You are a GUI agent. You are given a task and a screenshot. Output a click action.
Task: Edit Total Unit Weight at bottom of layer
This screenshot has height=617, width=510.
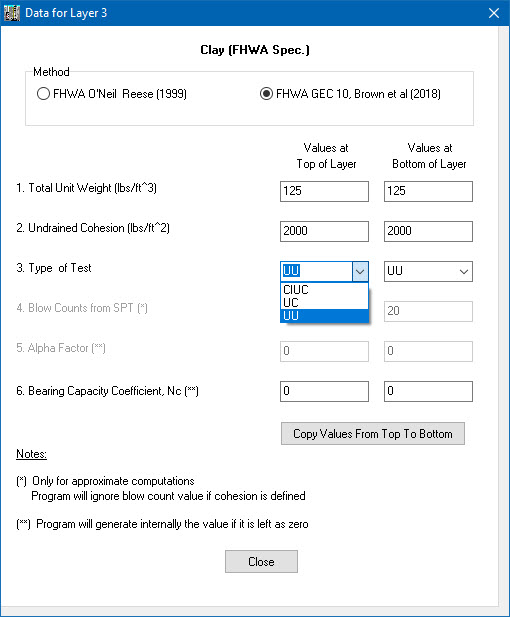click(x=428, y=191)
